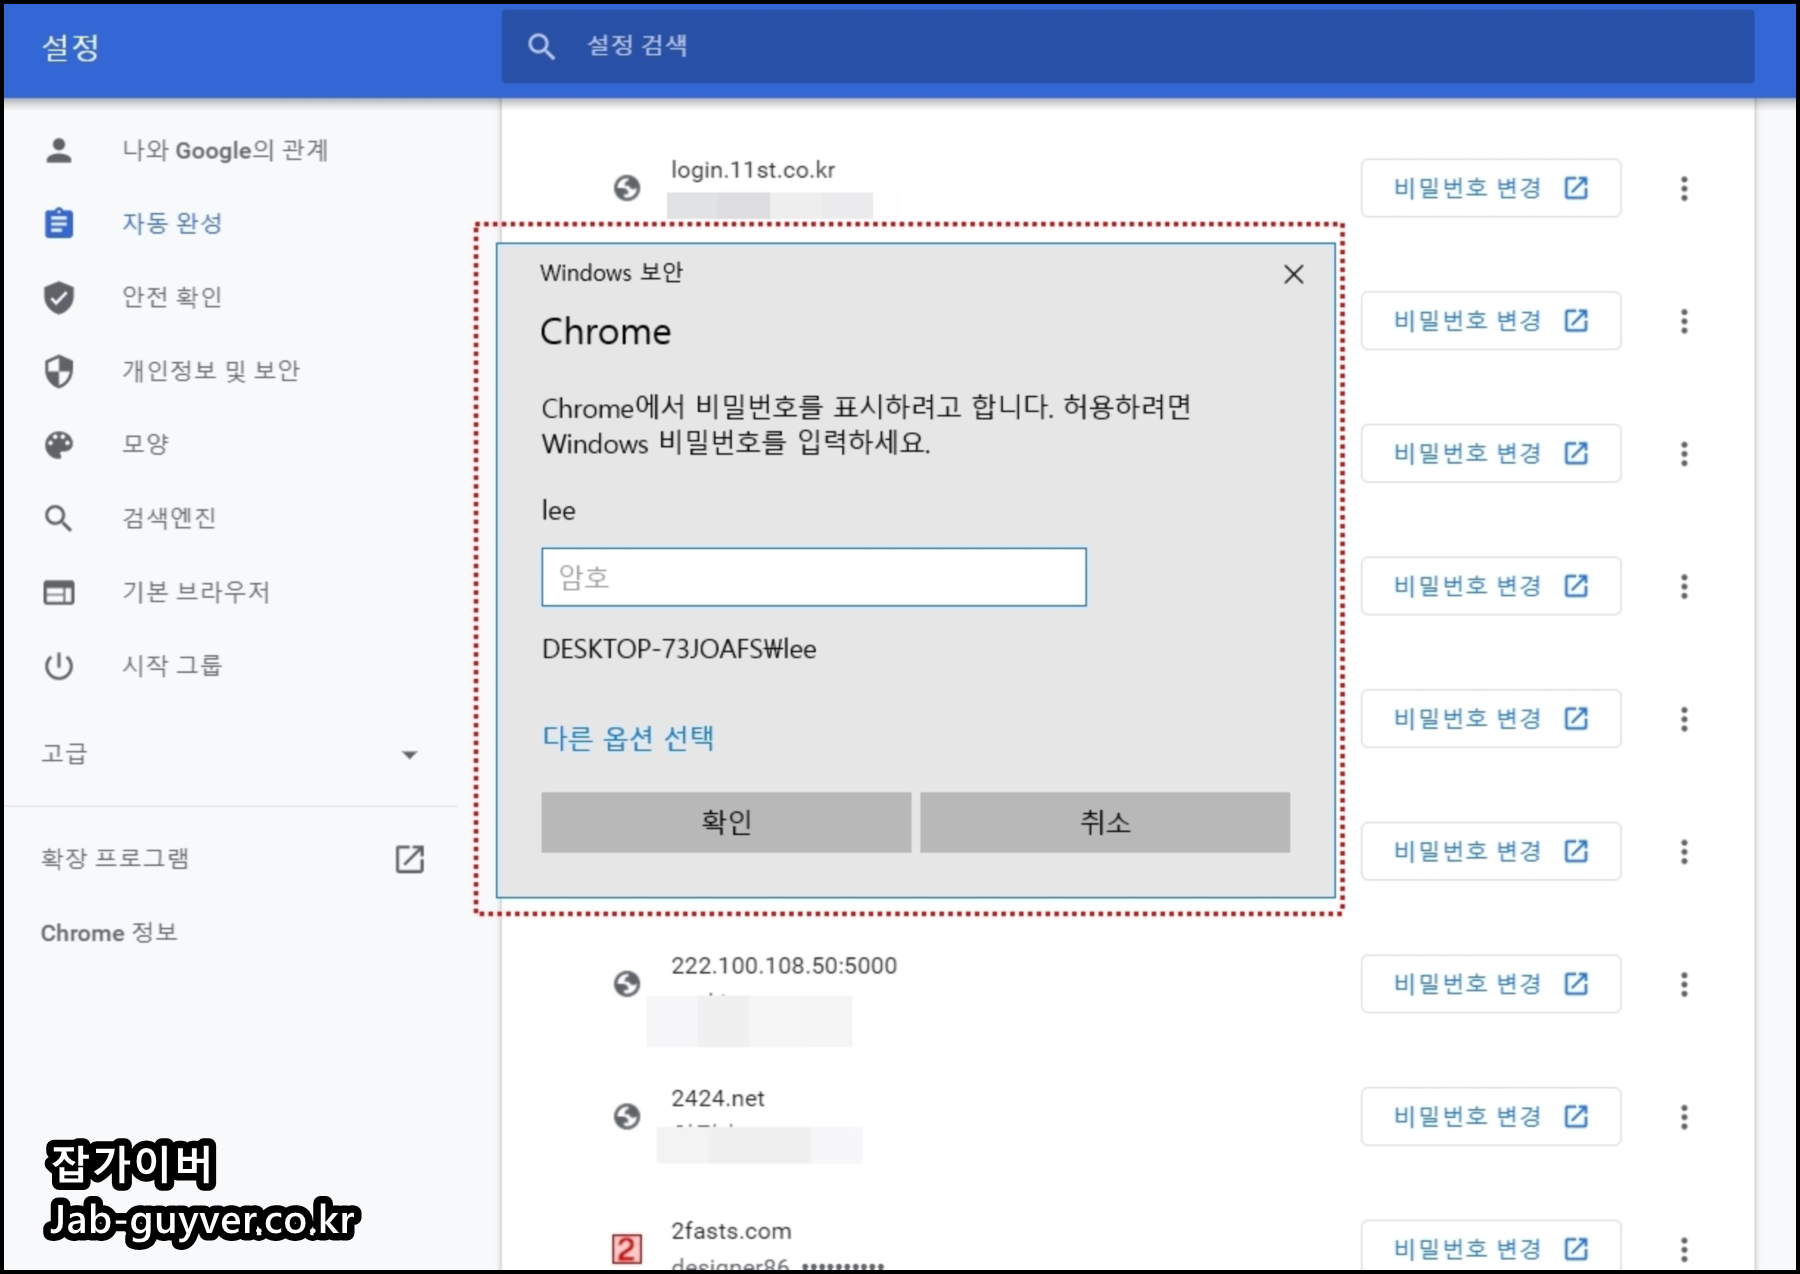This screenshot has height=1274, width=1800.
Task: Click 비밀번호 변경 for login.11st.co.kr
Action: [1491, 188]
